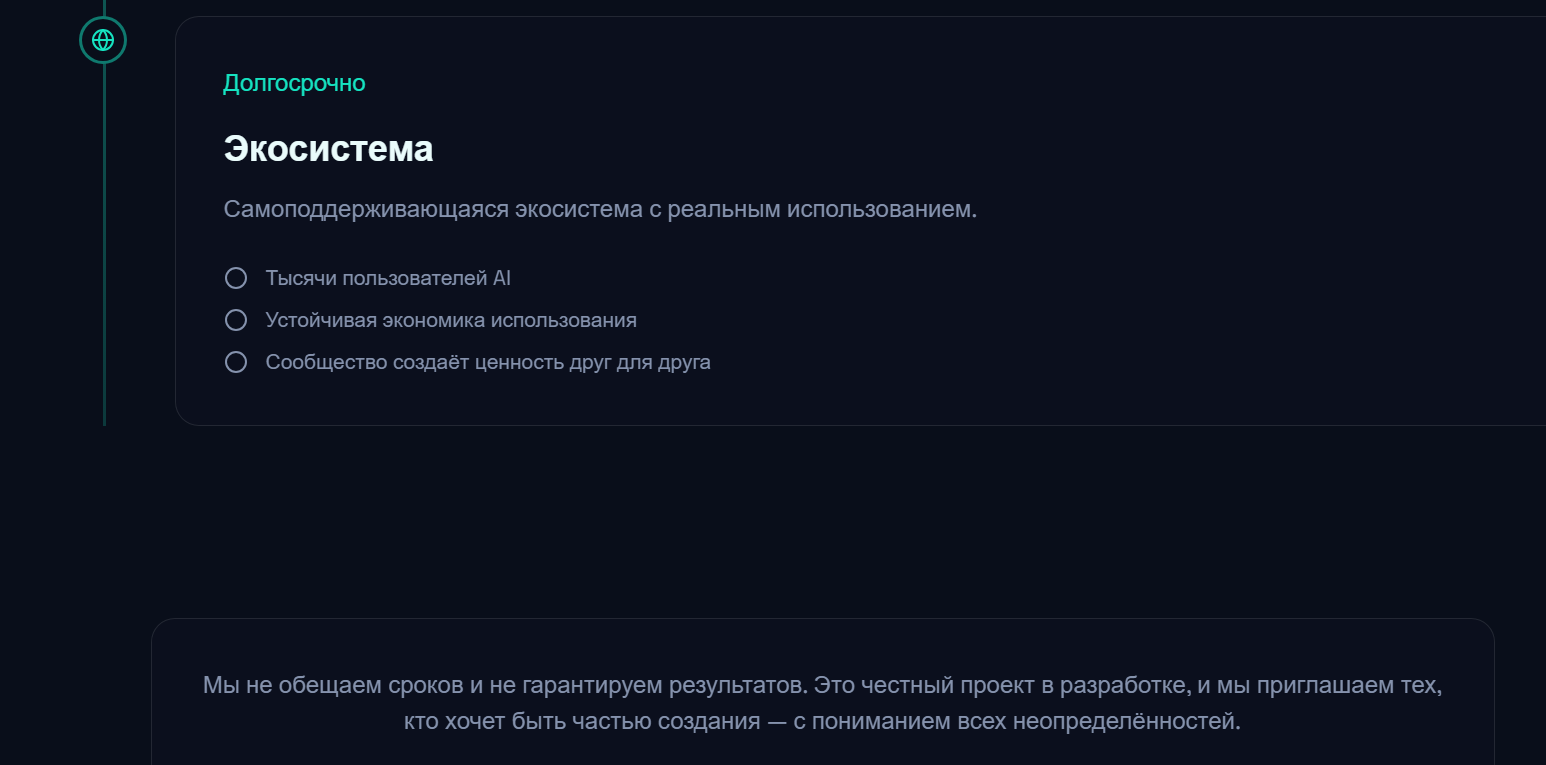Toggle the circle next to "Устойчивая экономика использования"
The width and height of the screenshot is (1546, 765).
click(236, 320)
